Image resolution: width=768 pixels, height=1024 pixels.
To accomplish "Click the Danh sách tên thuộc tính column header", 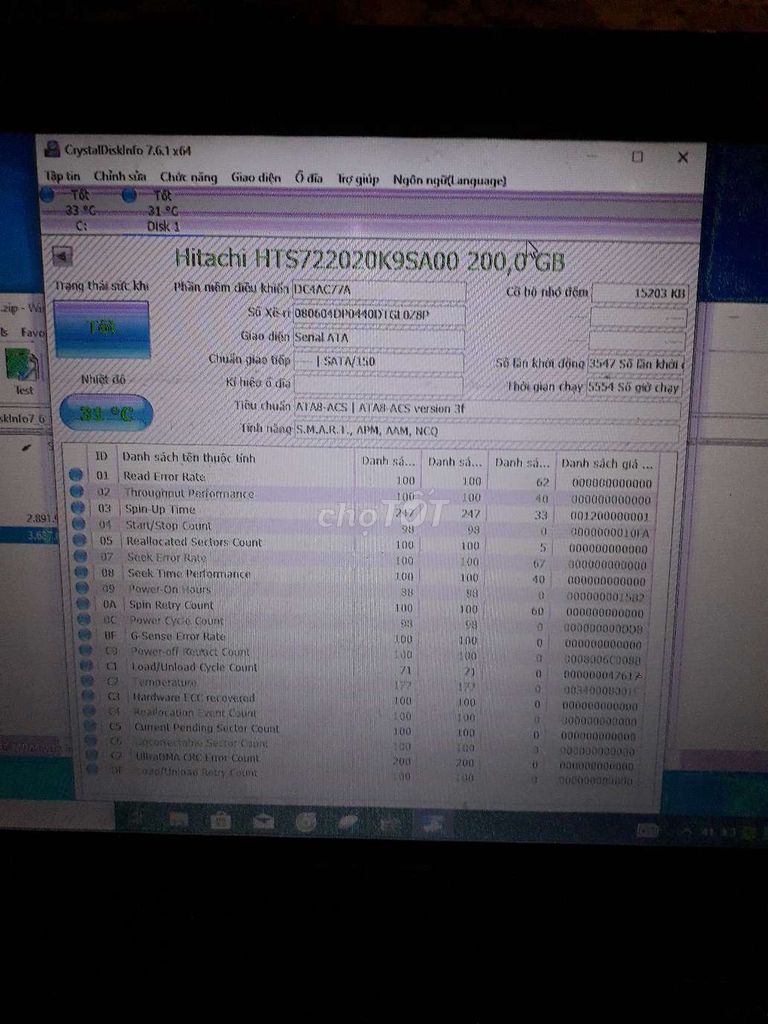I will [x=236, y=458].
